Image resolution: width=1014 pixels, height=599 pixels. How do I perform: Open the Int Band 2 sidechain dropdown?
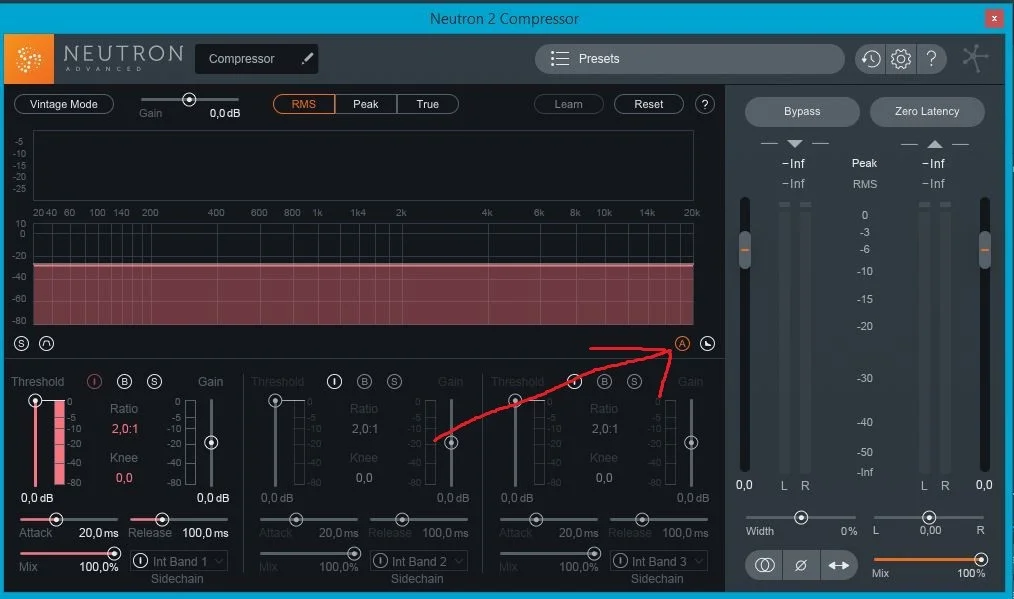418,561
